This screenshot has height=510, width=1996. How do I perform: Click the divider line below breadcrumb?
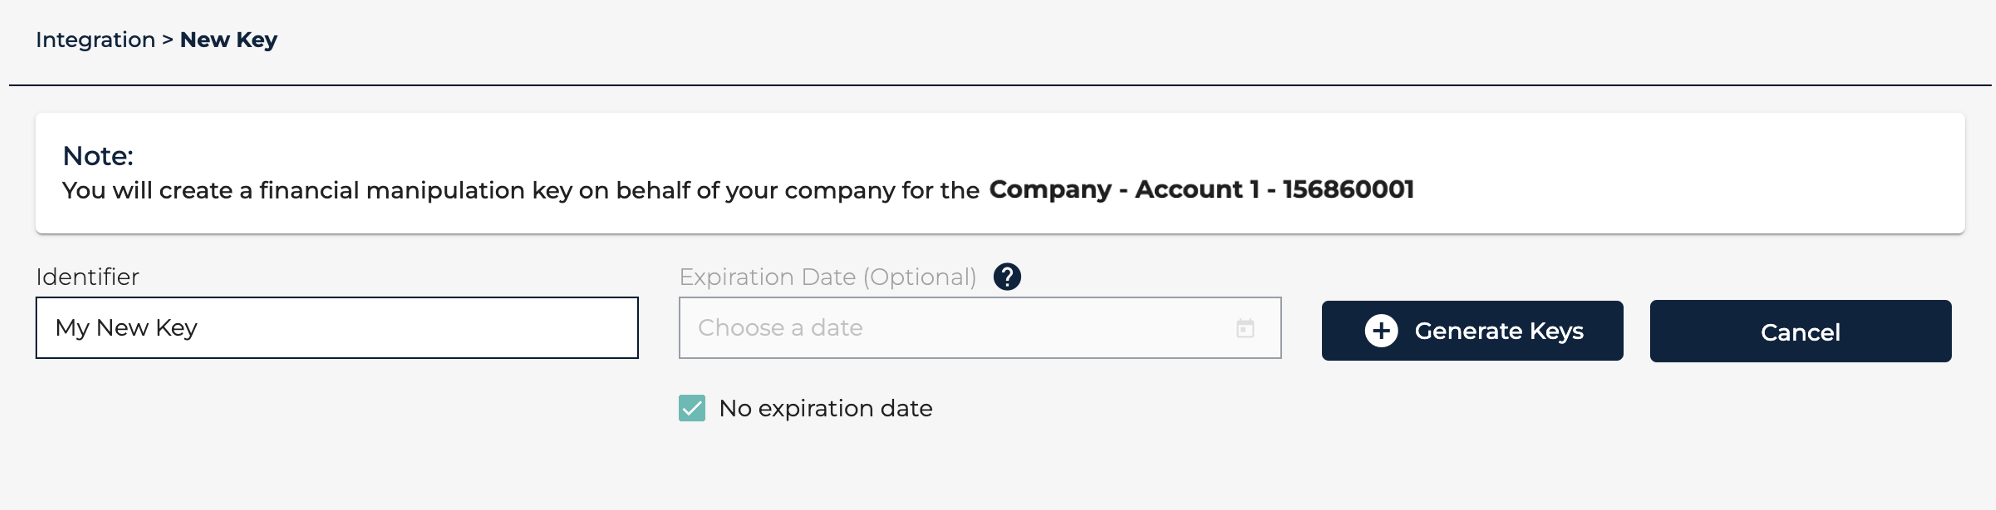tap(1000, 85)
